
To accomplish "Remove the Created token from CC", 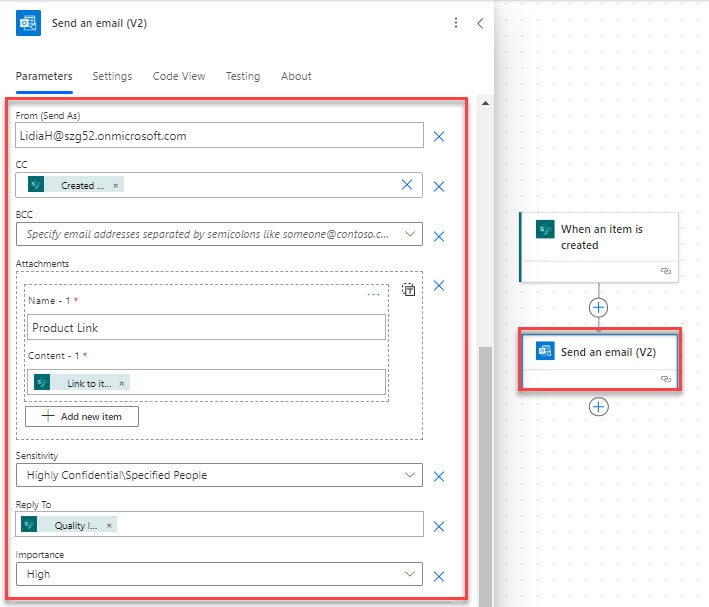I will click(116, 185).
